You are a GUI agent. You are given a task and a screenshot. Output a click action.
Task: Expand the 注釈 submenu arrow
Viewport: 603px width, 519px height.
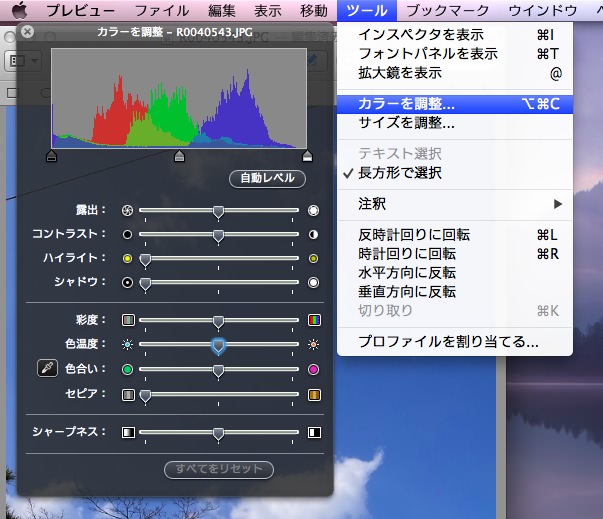tap(558, 204)
